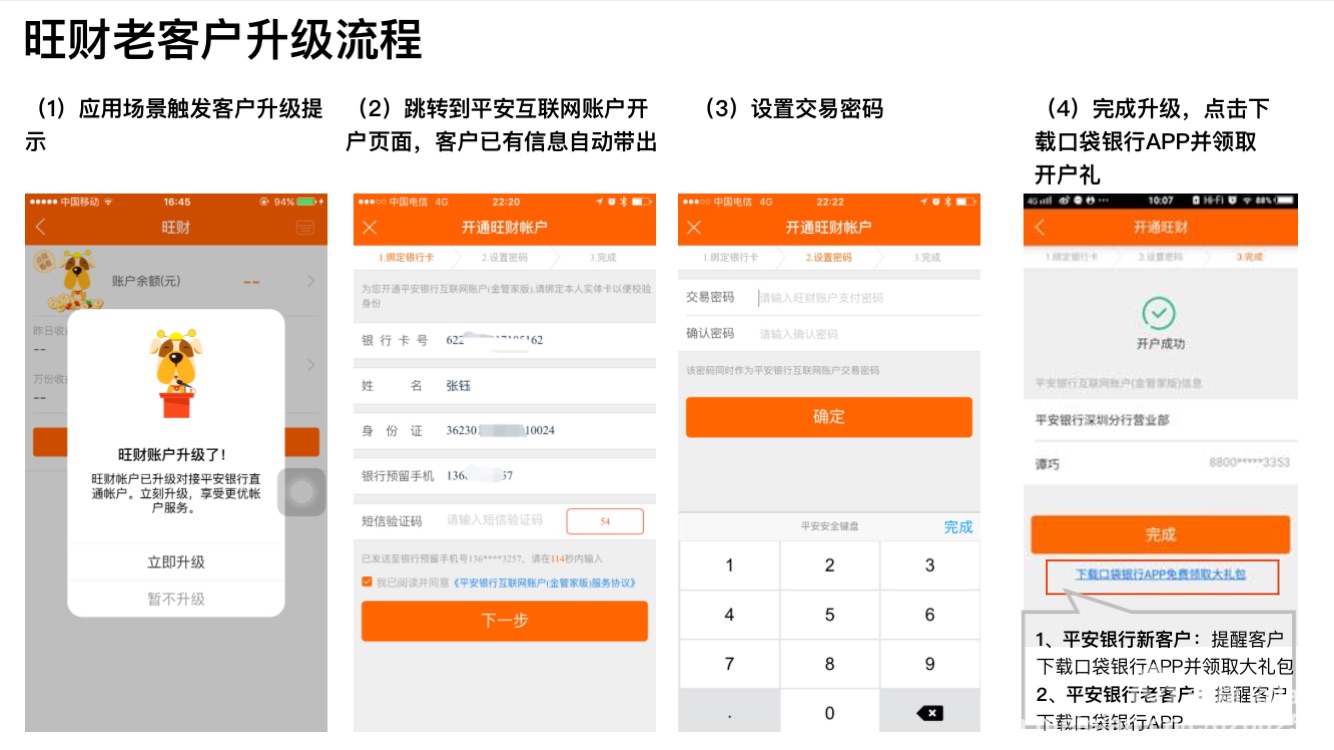The width and height of the screenshot is (1334, 750).
Task: Tap 完成 above the secure keyboard
Action: pos(957,527)
